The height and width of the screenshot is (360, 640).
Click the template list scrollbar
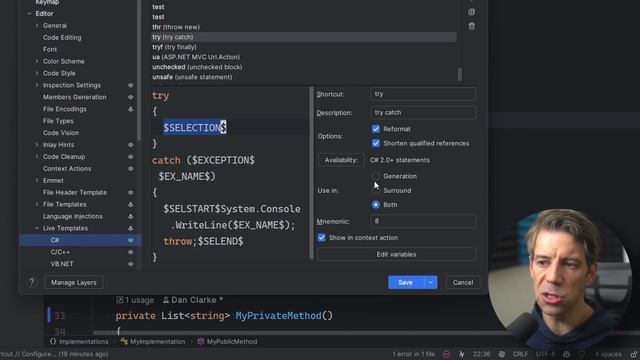(x=460, y=74)
